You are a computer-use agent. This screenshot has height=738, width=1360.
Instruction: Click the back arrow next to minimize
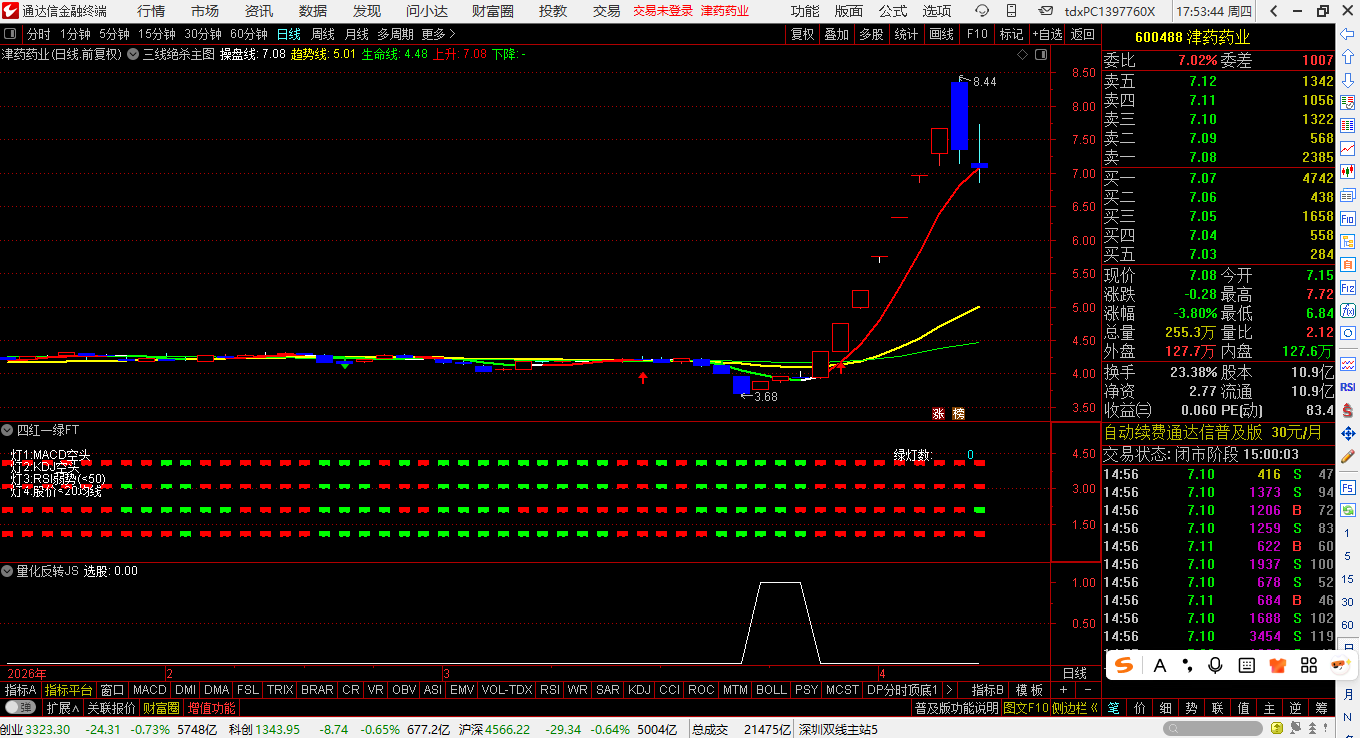[x=1273, y=11]
